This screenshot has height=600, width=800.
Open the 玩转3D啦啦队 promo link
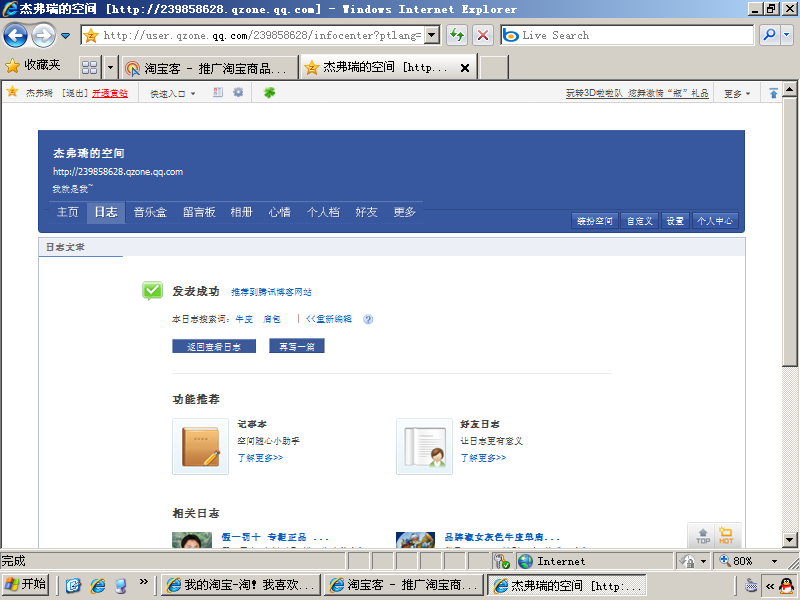pyautogui.click(x=637, y=93)
